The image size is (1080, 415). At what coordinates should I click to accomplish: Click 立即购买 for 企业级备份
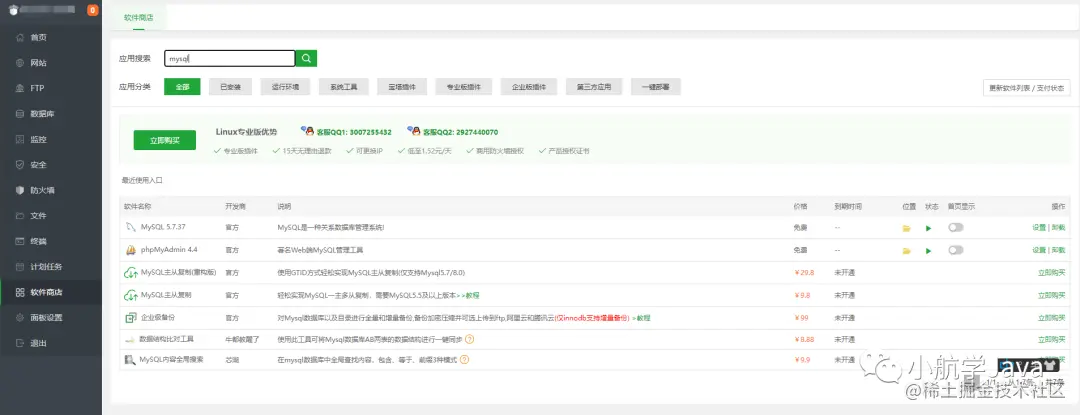click(1051, 318)
